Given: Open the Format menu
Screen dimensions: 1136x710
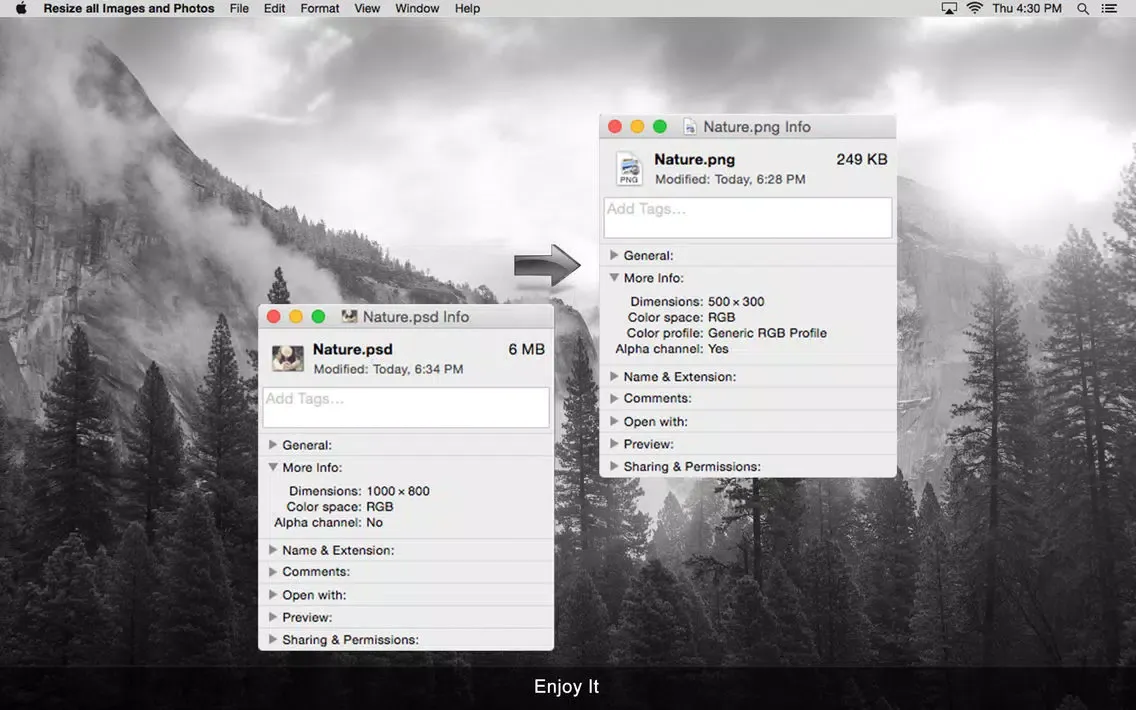Looking at the screenshot, I should click(x=320, y=9).
